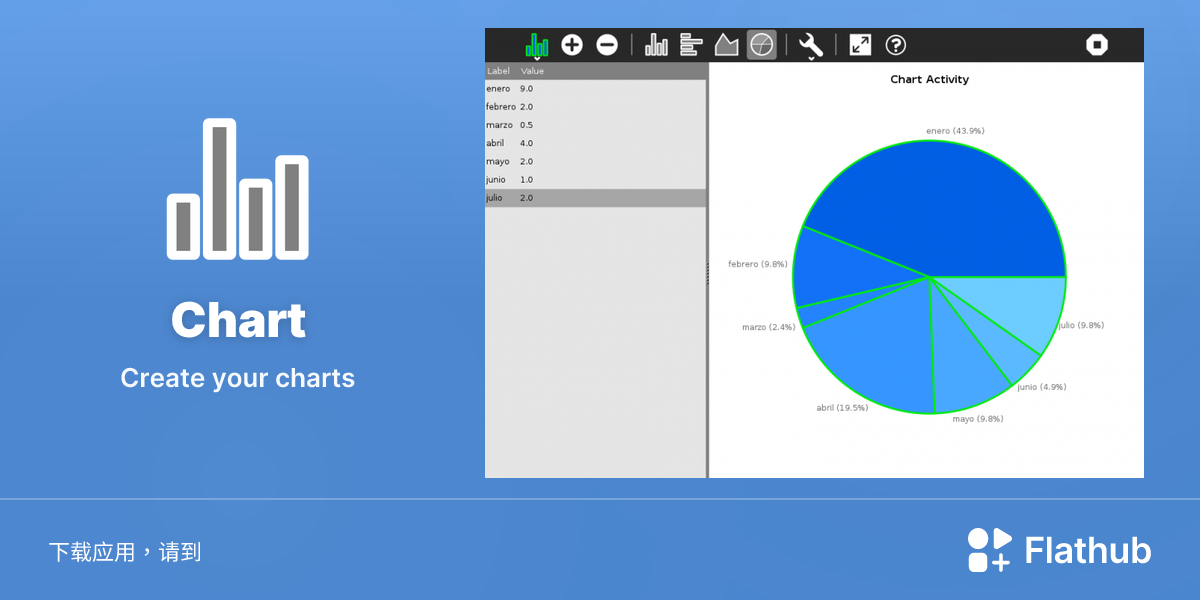This screenshot has width=1200, height=600.
Task: Select the junio row label
Action: click(496, 179)
